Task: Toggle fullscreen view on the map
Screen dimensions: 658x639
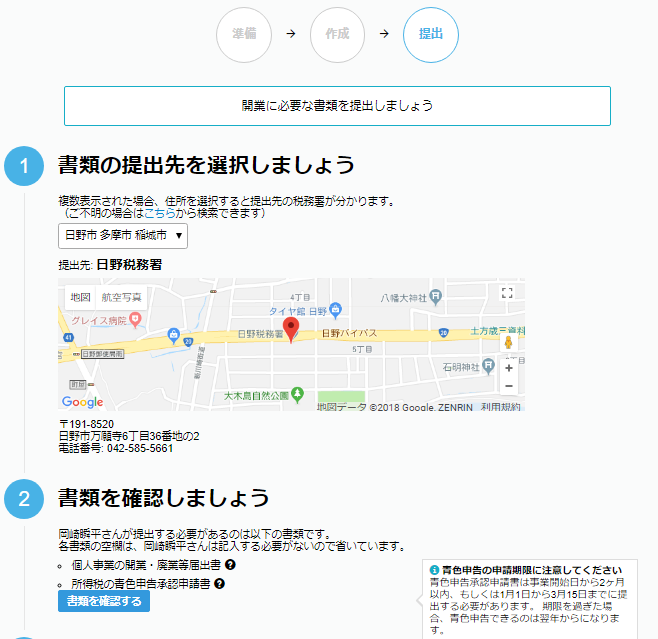Action: 507,293
